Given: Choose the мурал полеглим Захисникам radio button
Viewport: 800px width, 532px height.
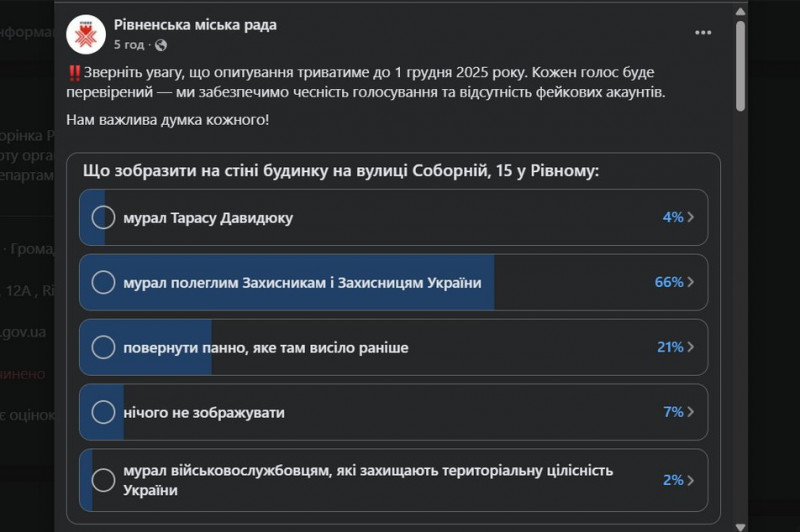Looking at the screenshot, I should click(103, 283).
